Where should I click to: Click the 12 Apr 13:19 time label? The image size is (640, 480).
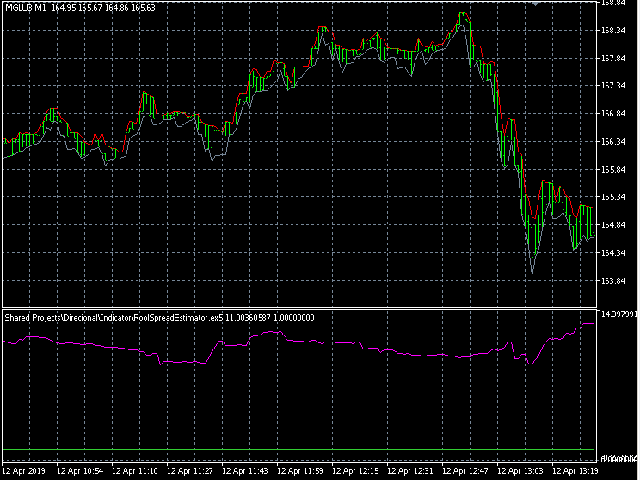click(x=576, y=471)
